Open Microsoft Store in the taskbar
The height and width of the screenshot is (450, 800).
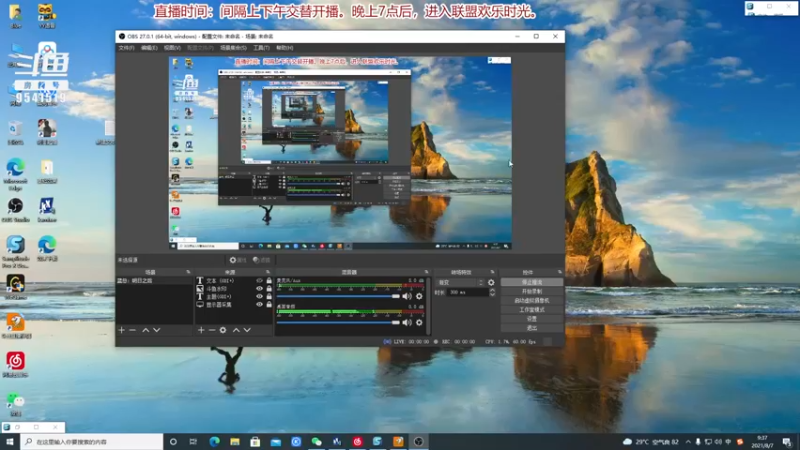pyautogui.click(x=255, y=441)
